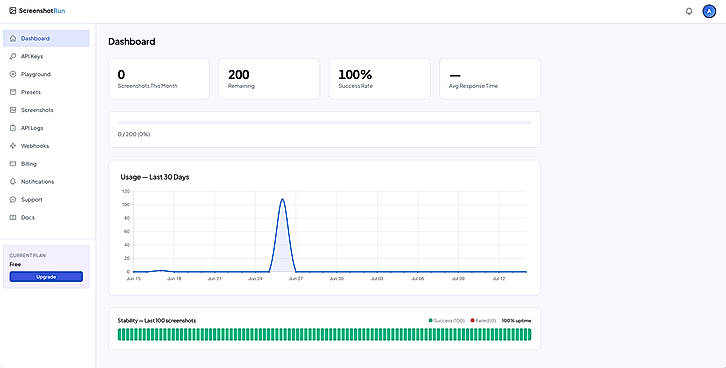Click the 100% Success Rate card
Viewport: 726px width, 368px height.
(x=380, y=79)
